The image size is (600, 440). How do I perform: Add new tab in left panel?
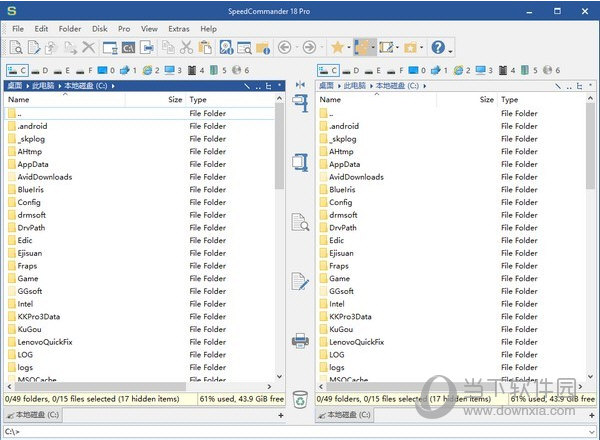[x=280, y=415]
